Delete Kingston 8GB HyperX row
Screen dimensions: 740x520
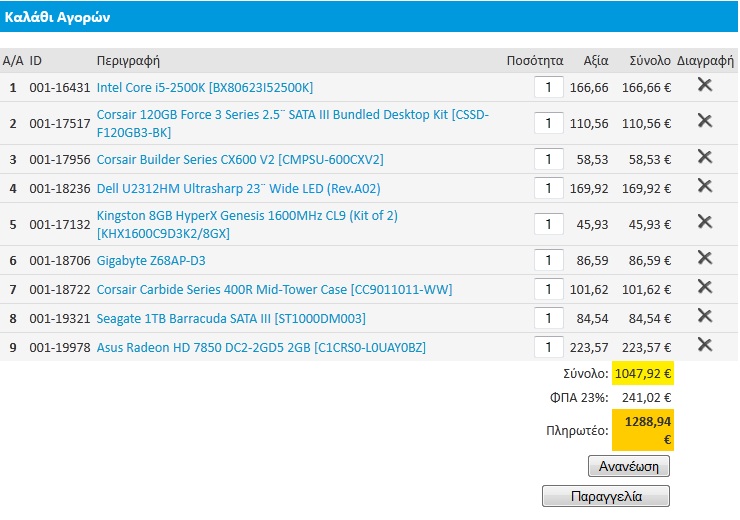click(x=705, y=222)
